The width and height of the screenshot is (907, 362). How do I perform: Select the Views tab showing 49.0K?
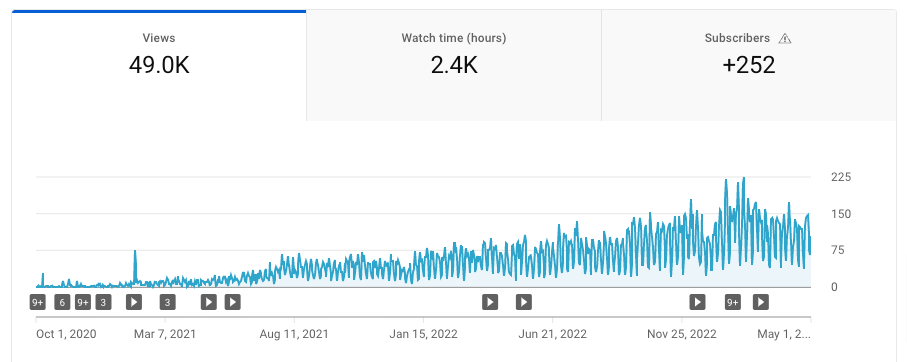[159, 65]
